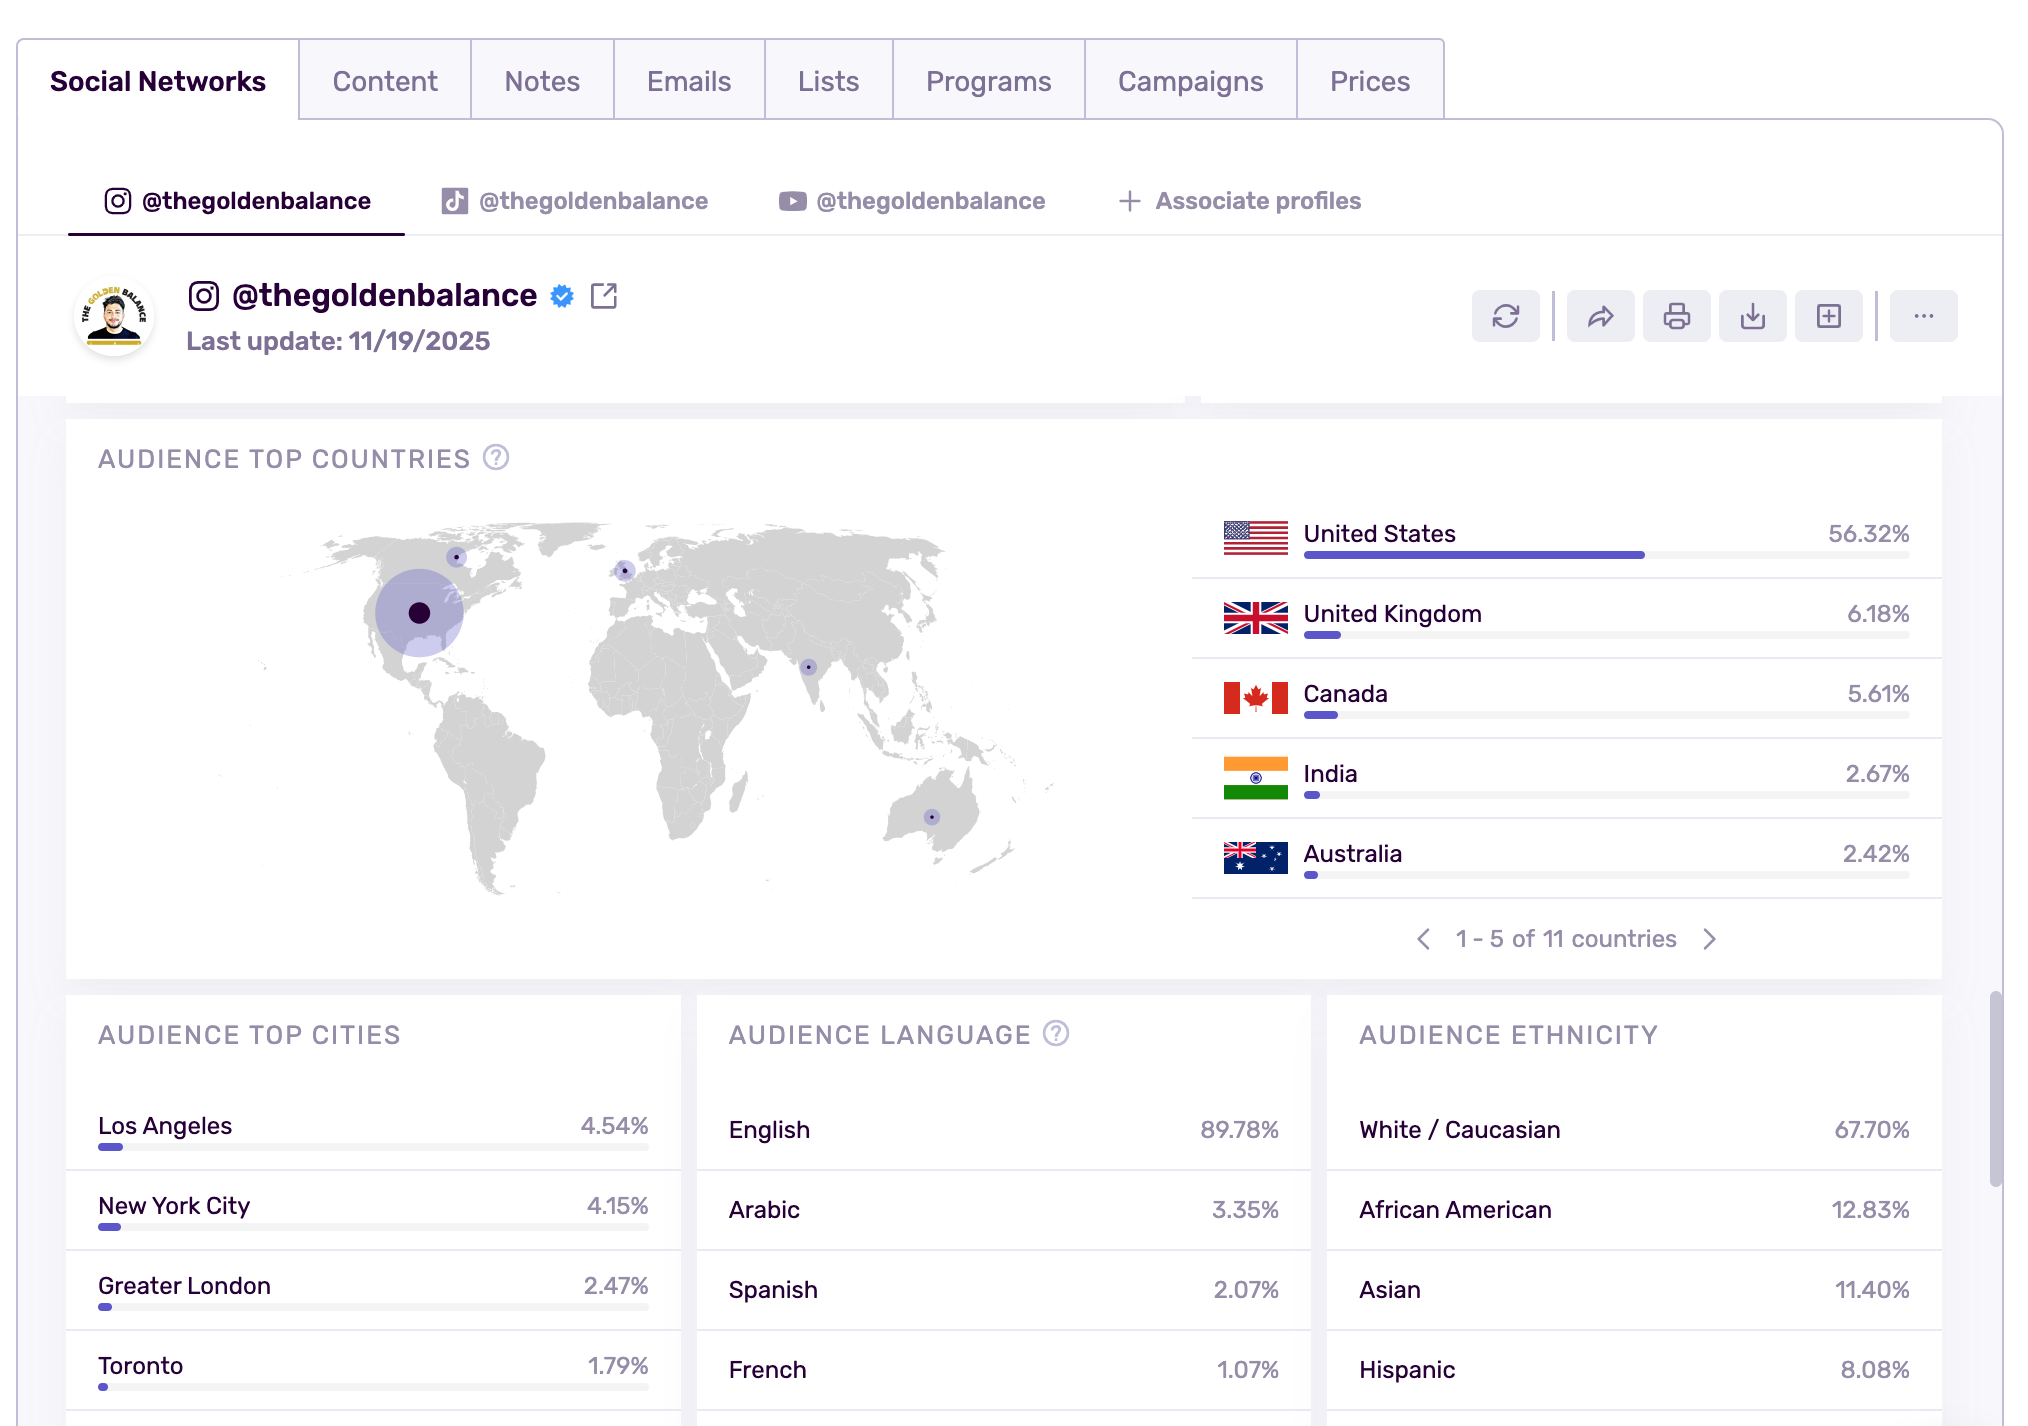Select the Prices tab
This screenshot has height=1426, width=2028.
1369,81
